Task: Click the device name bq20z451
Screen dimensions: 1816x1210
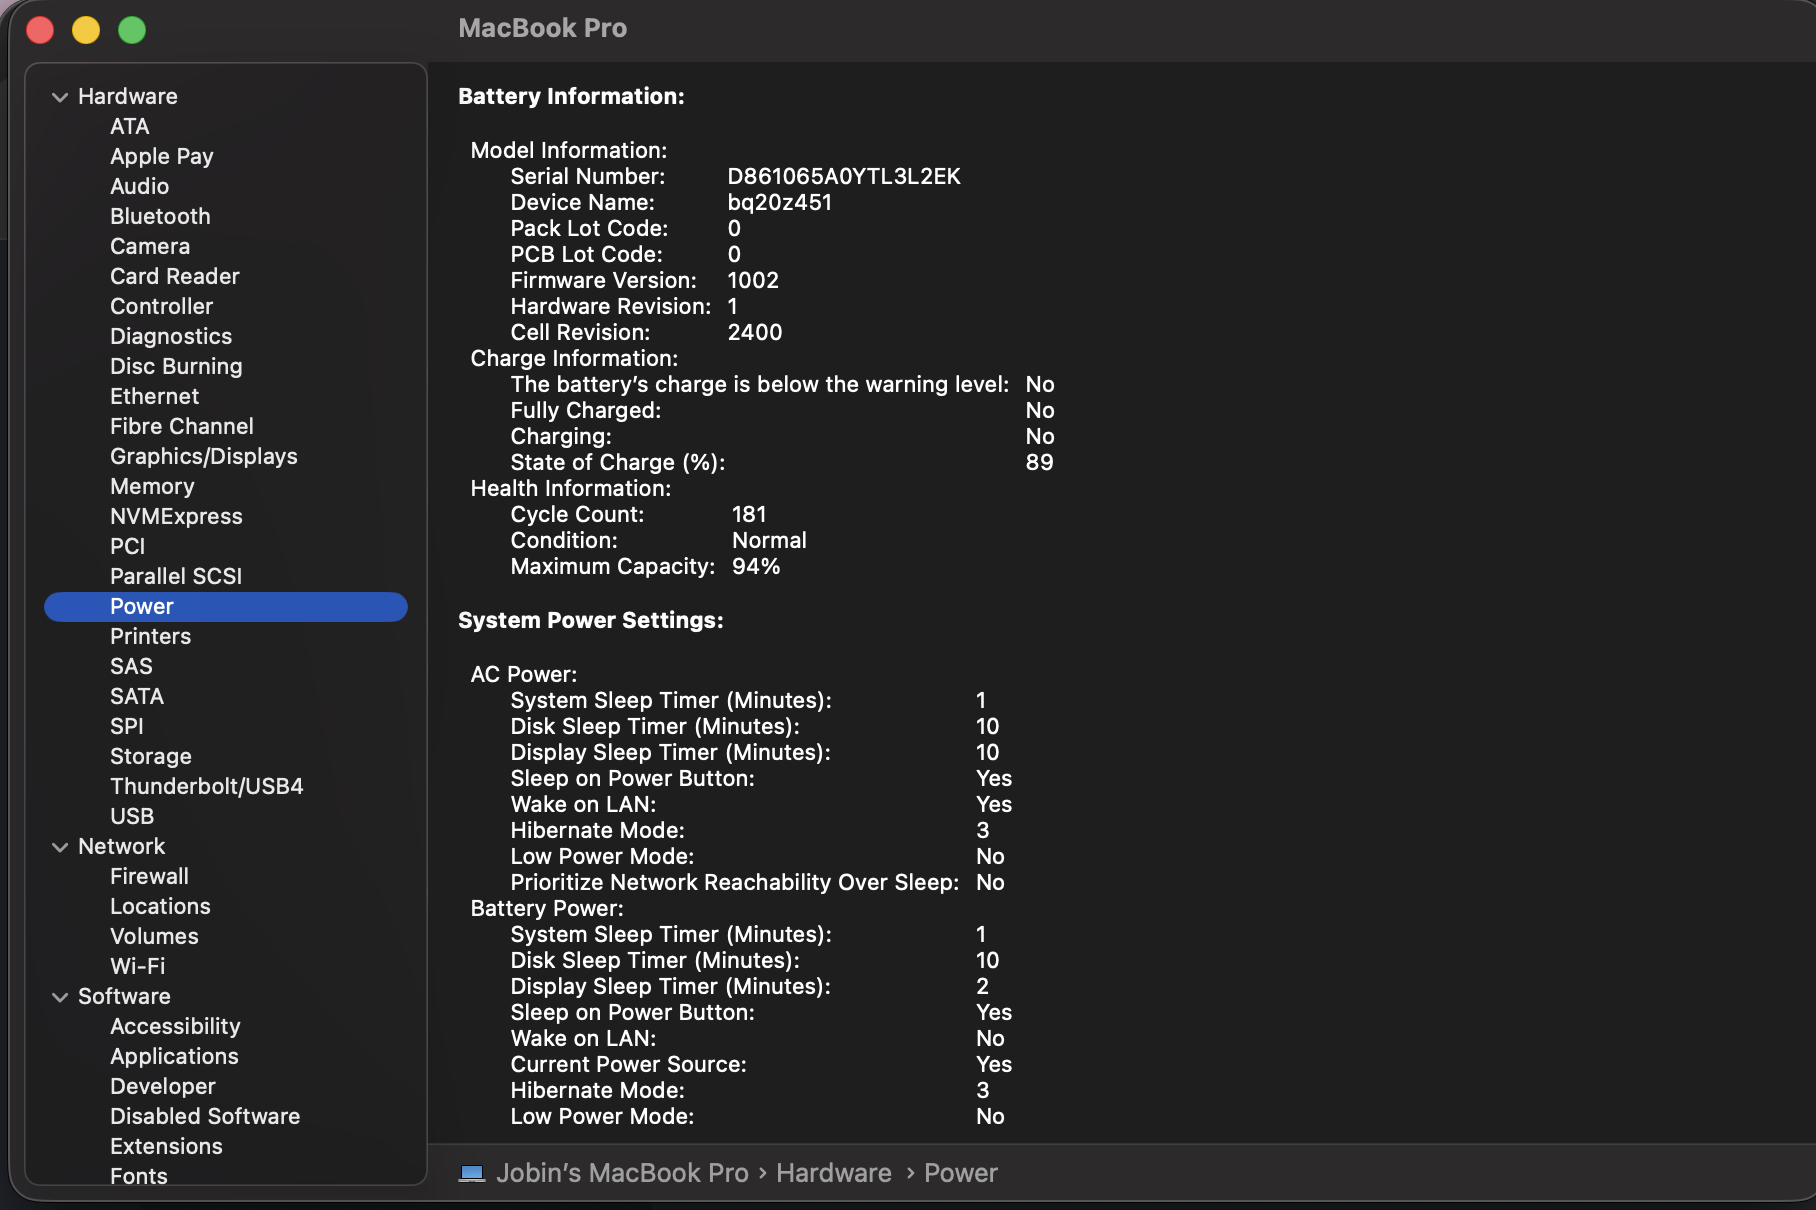Action: 780,202
